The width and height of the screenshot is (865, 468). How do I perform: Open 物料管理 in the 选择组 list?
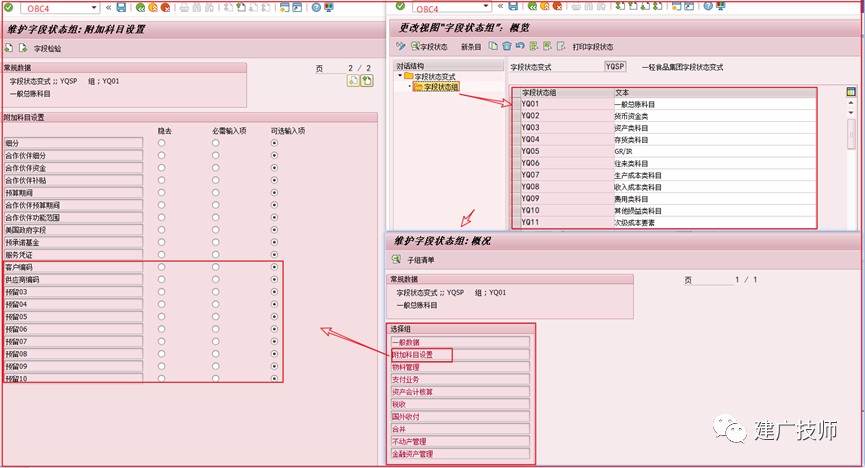pos(460,367)
